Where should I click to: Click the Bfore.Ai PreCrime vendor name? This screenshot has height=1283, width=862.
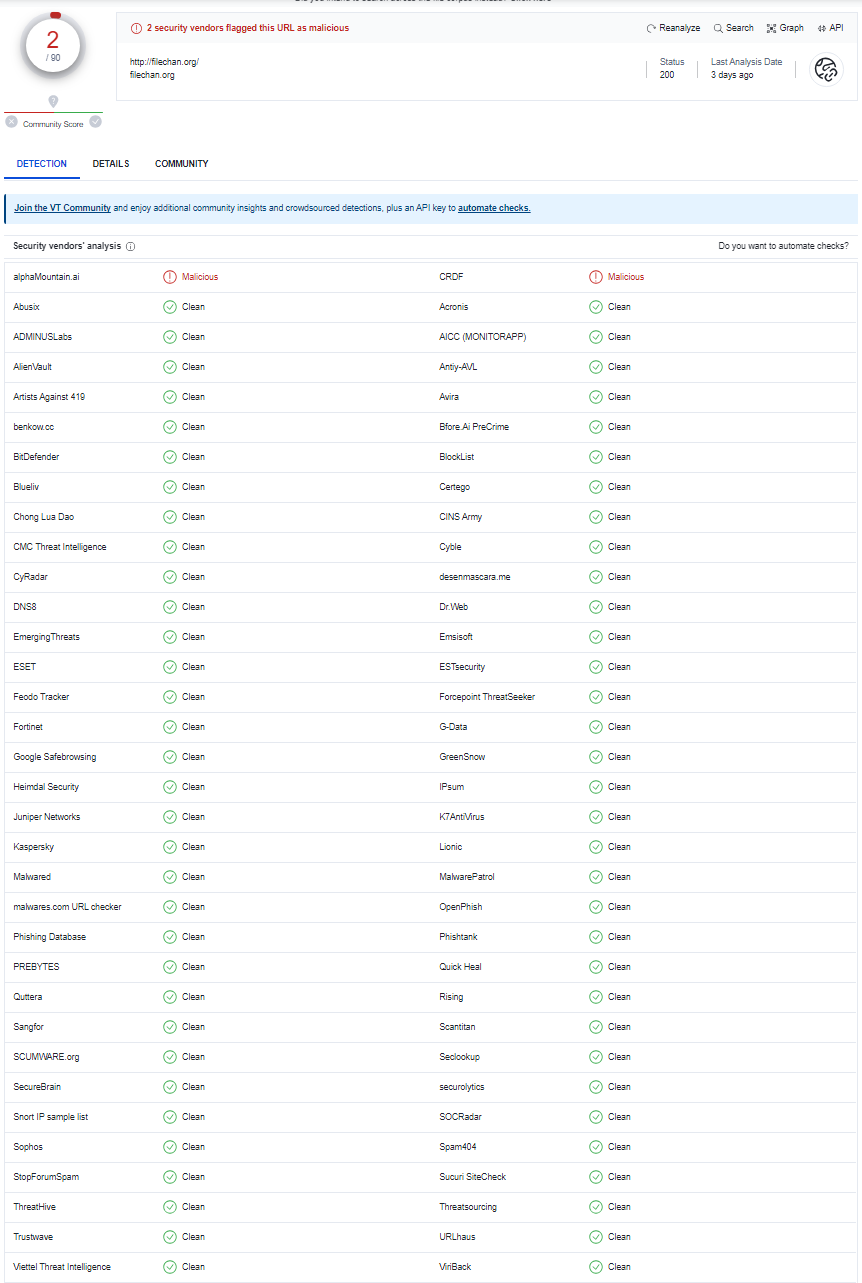click(x=474, y=427)
